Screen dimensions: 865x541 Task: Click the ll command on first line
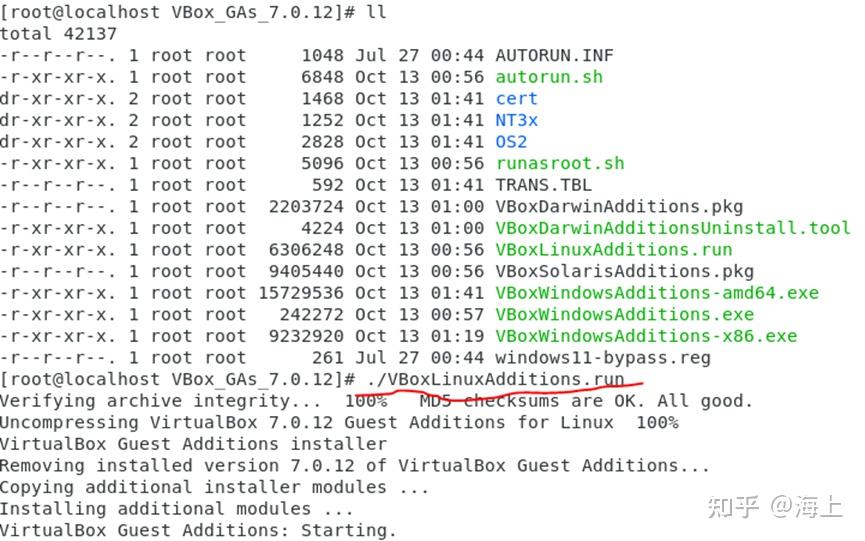[x=376, y=12]
